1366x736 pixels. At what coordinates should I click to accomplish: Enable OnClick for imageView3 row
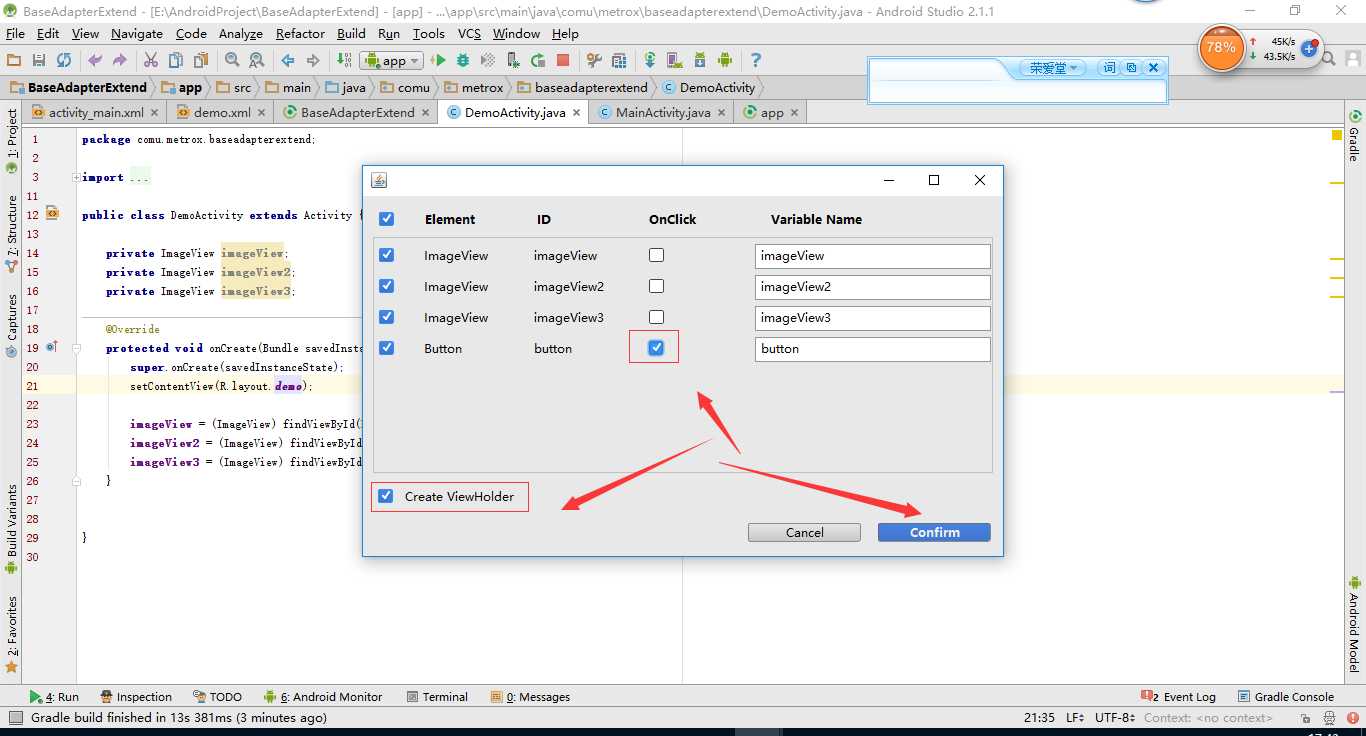tap(656, 317)
